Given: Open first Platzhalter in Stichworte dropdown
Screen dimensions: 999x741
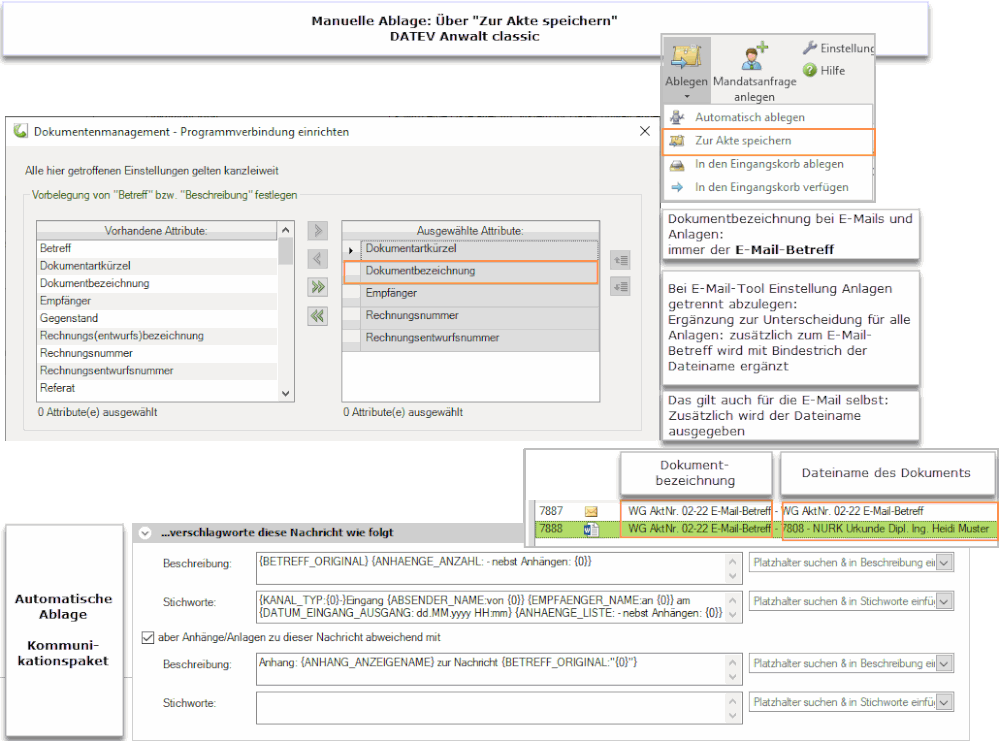Looking at the screenshot, I should coord(944,601).
